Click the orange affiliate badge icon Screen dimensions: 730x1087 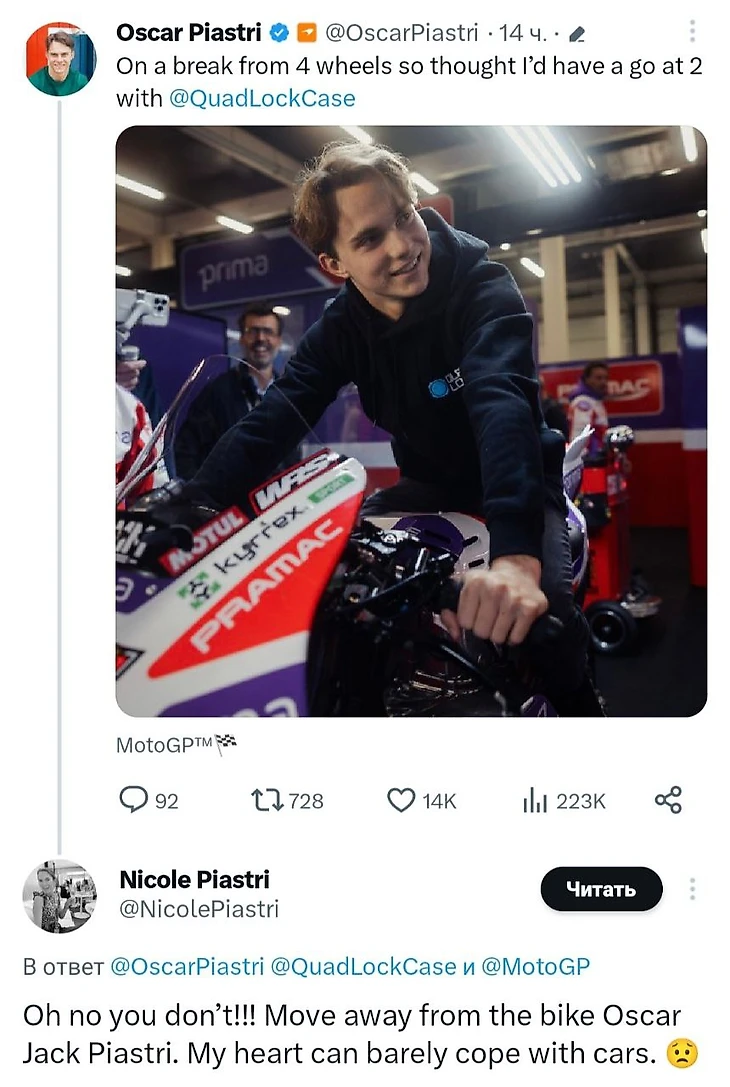[x=308, y=33]
